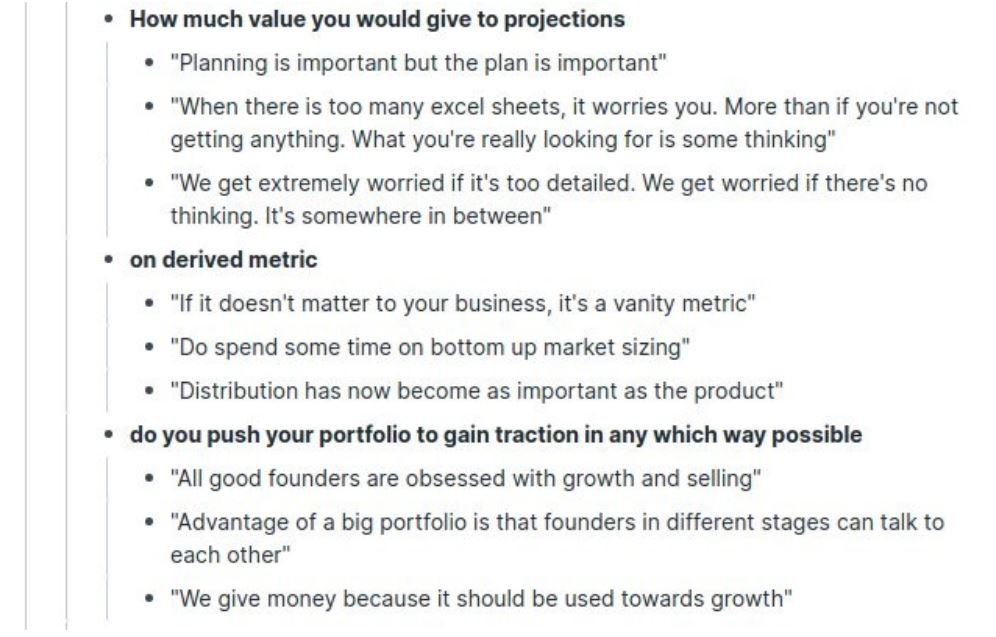Viewport: 996px width, 637px height.
Task: Click the "do you push your portfolio" heading
Action: coord(495,435)
